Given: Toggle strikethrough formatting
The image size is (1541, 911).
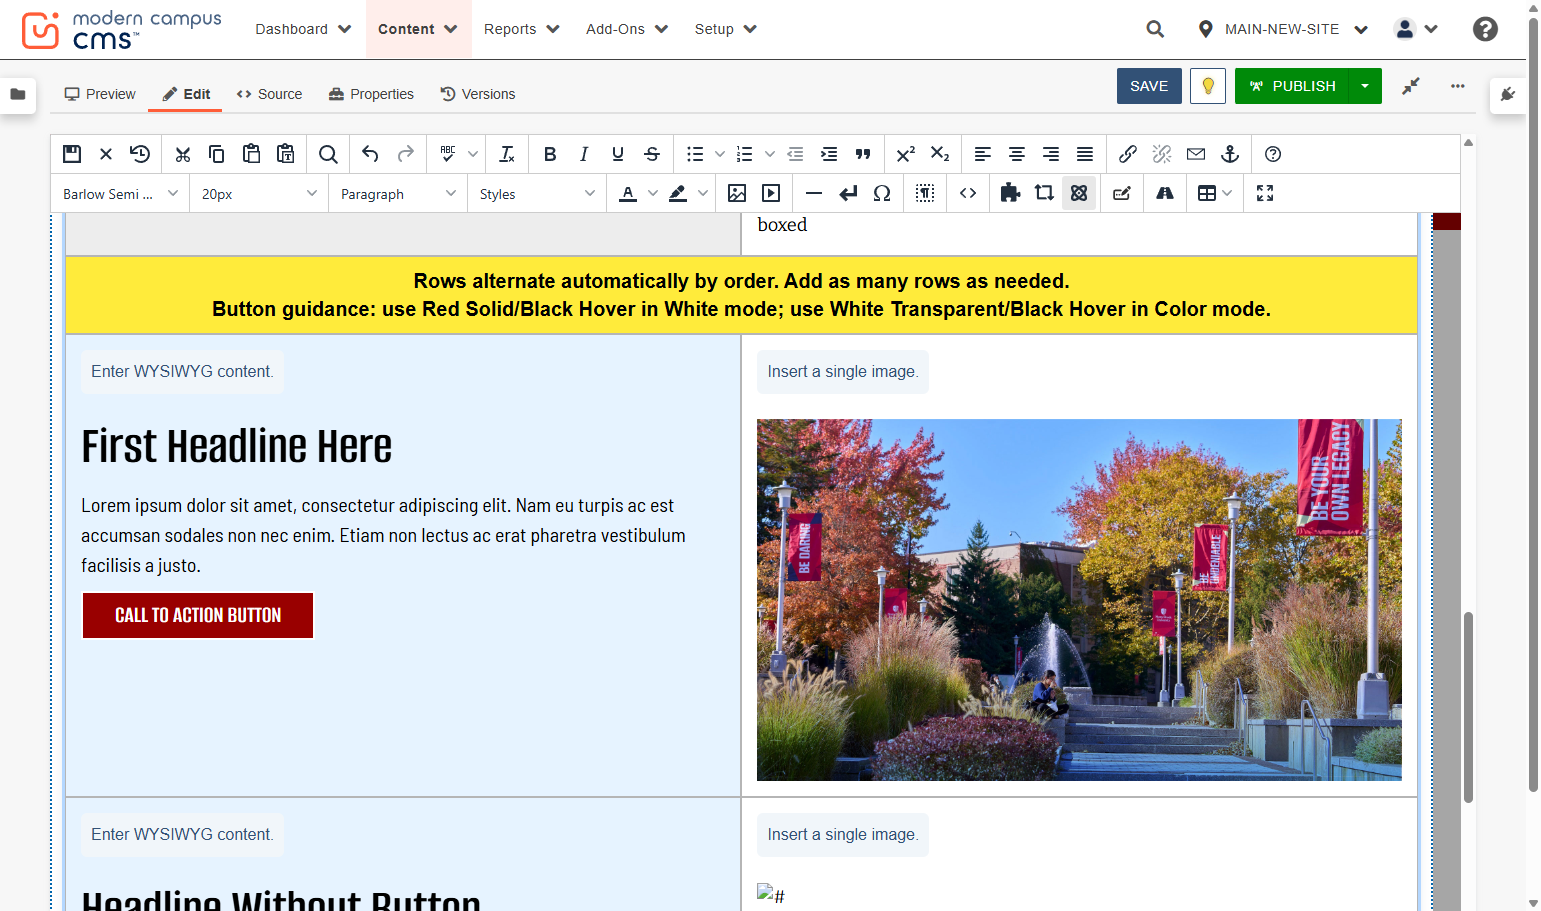Looking at the screenshot, I should (x=652, y=154).
